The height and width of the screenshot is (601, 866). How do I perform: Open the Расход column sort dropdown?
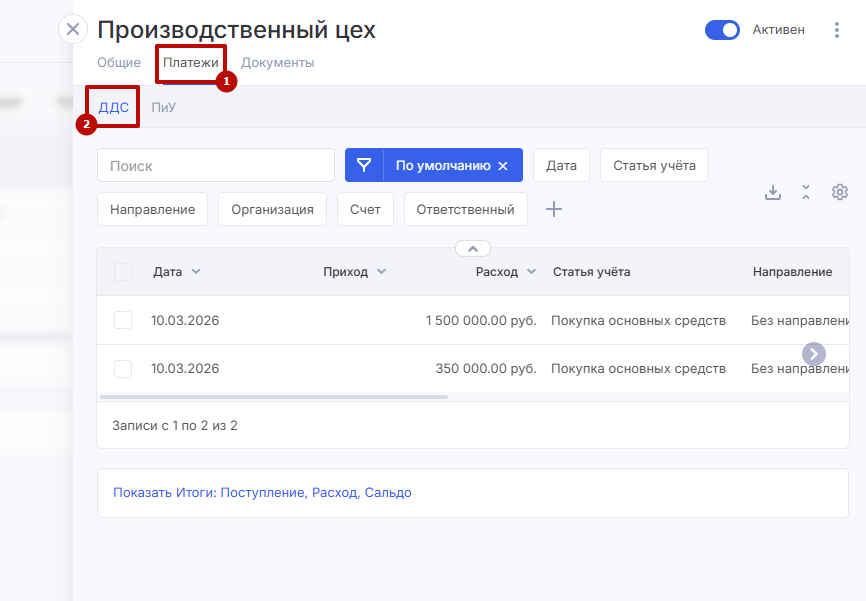[x=531, y=272]
